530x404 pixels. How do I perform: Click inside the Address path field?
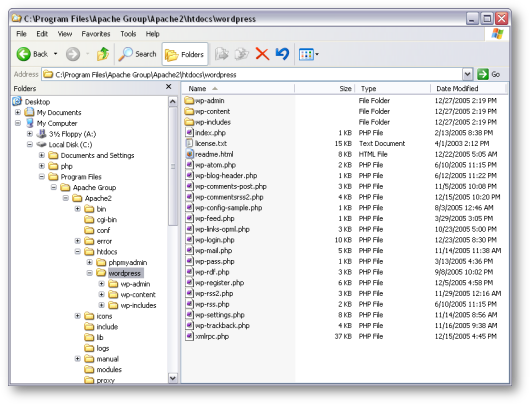[252, 74]
